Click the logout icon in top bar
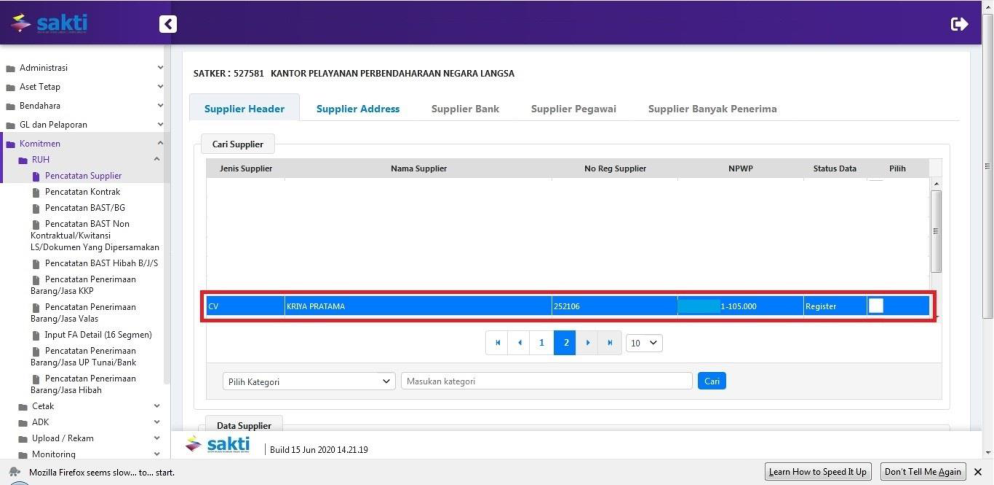 click(959, 24)
